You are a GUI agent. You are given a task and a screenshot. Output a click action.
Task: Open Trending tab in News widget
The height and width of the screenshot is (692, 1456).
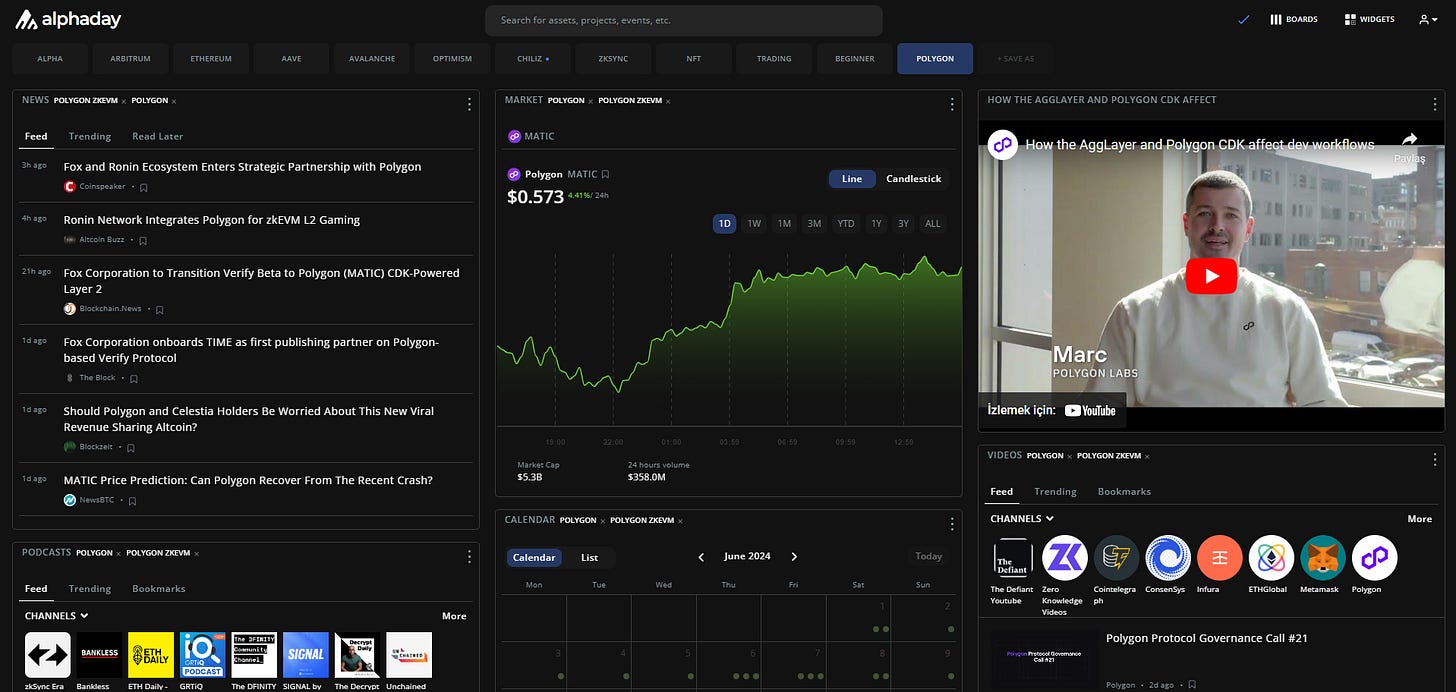point(90,136)
